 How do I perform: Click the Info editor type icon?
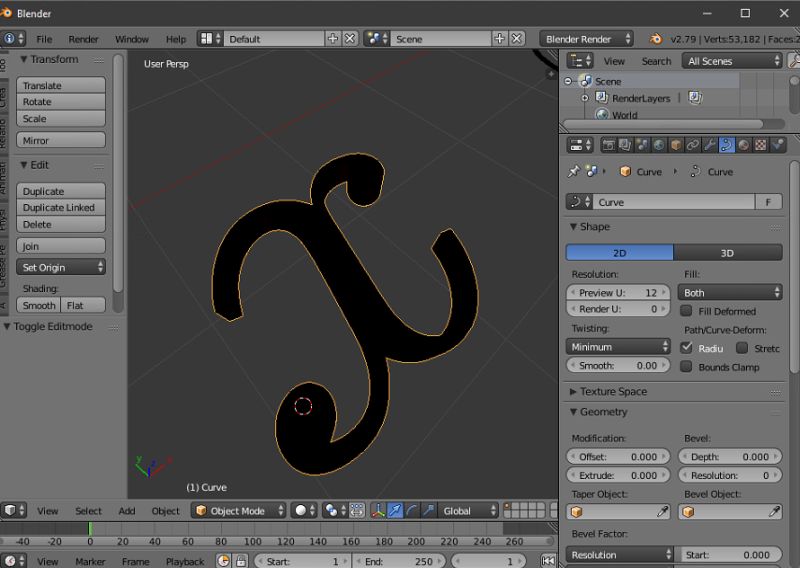[14, 39]
